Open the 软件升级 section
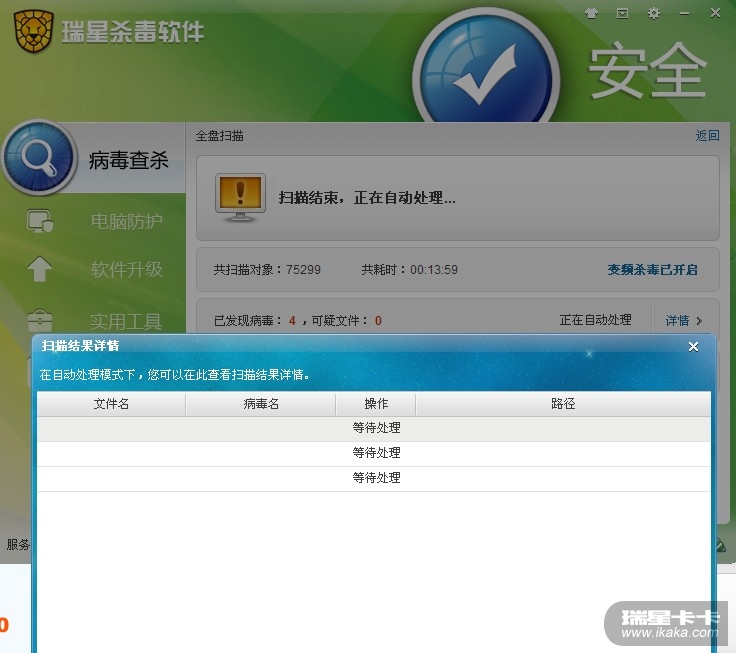736x653 pixels. [x=127, y=269]
